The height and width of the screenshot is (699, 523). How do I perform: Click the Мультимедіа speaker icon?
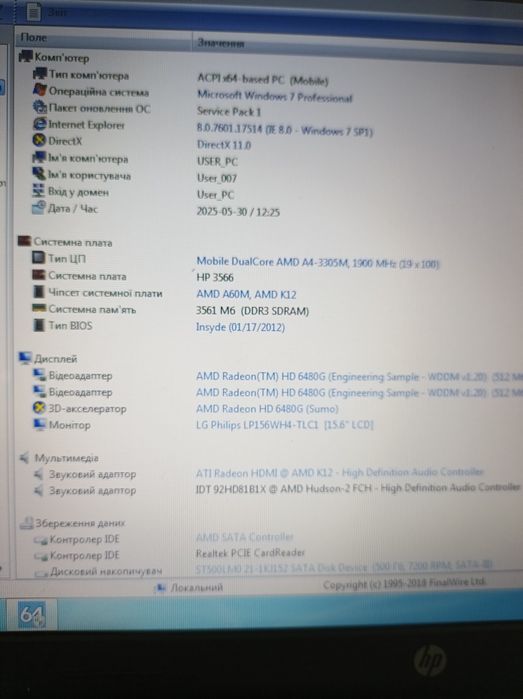(25, 457)
